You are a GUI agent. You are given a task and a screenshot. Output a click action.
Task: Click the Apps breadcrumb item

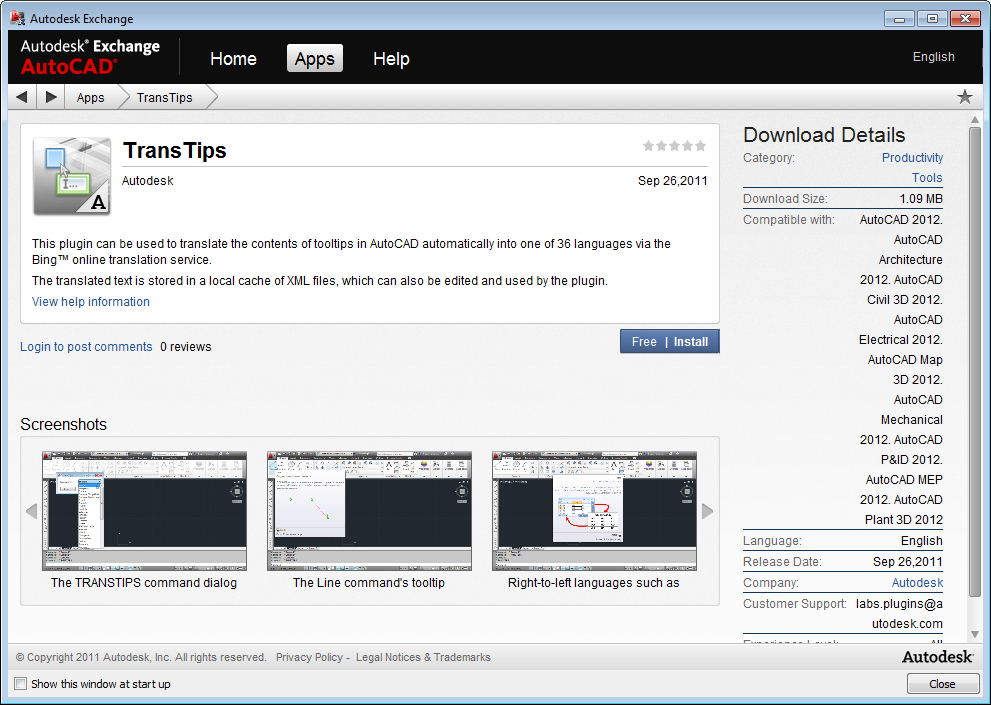pos(91,98)
